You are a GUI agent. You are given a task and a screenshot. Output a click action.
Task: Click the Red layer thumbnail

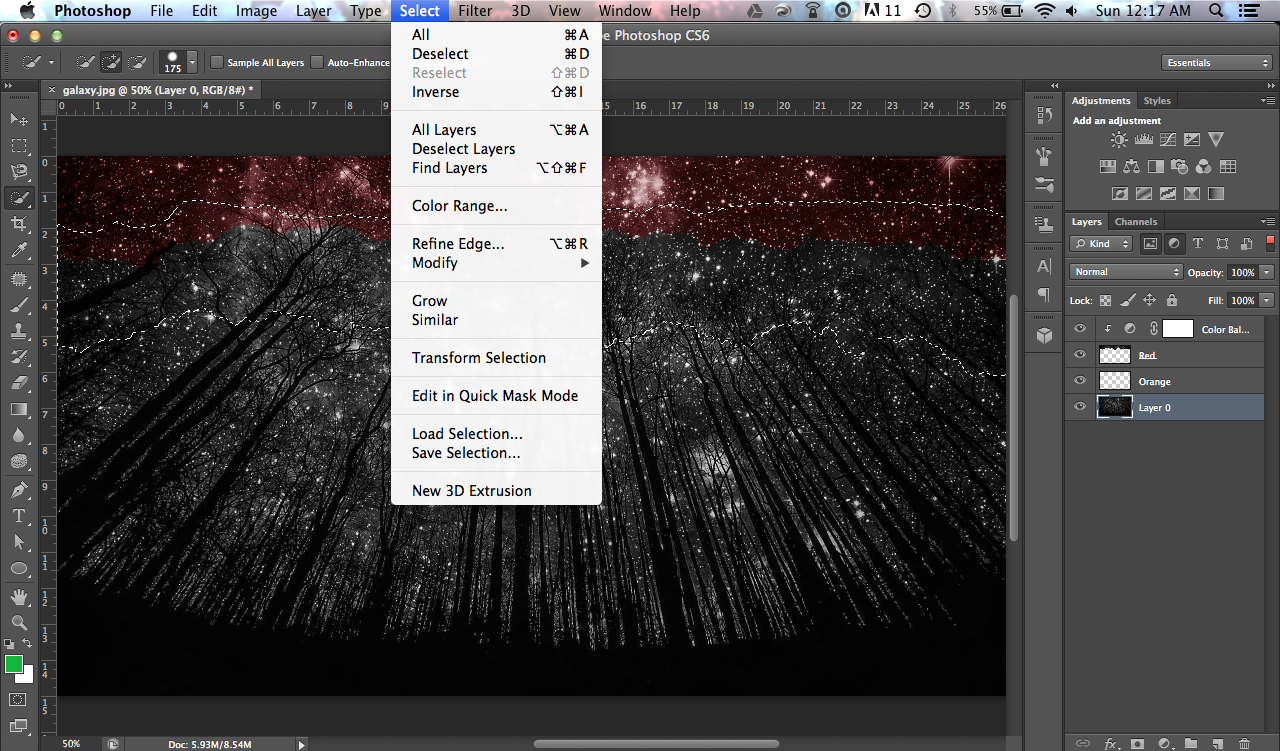click(x=1114, y=355)
